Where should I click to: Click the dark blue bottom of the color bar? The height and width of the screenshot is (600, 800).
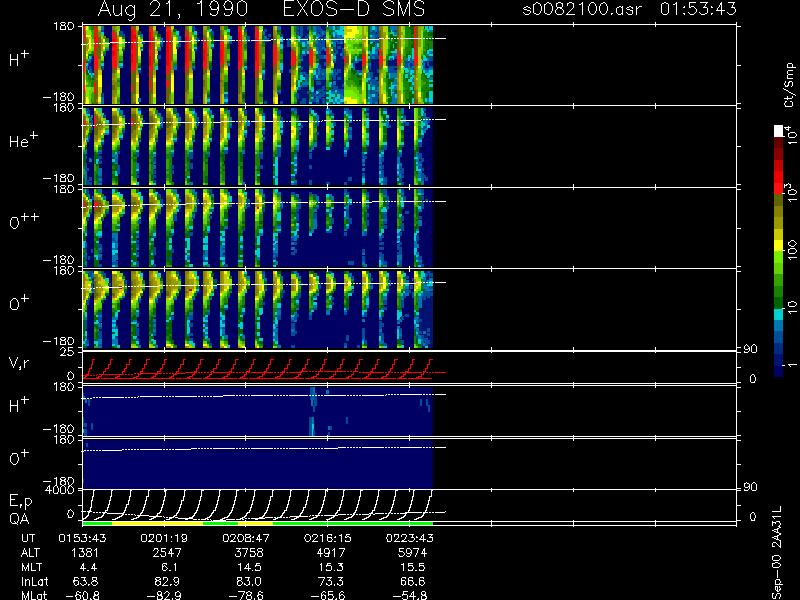pyautogui.click(x=779, y=369)
